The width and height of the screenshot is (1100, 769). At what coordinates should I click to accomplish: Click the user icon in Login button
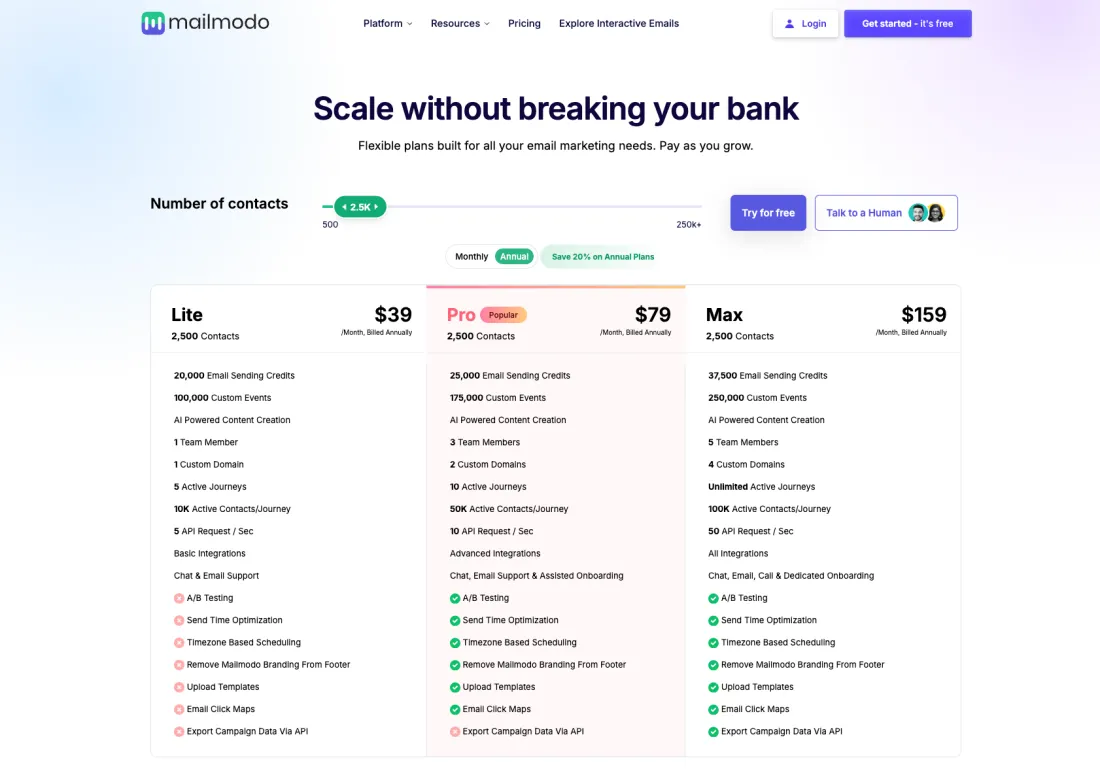[x=790, y=24]
